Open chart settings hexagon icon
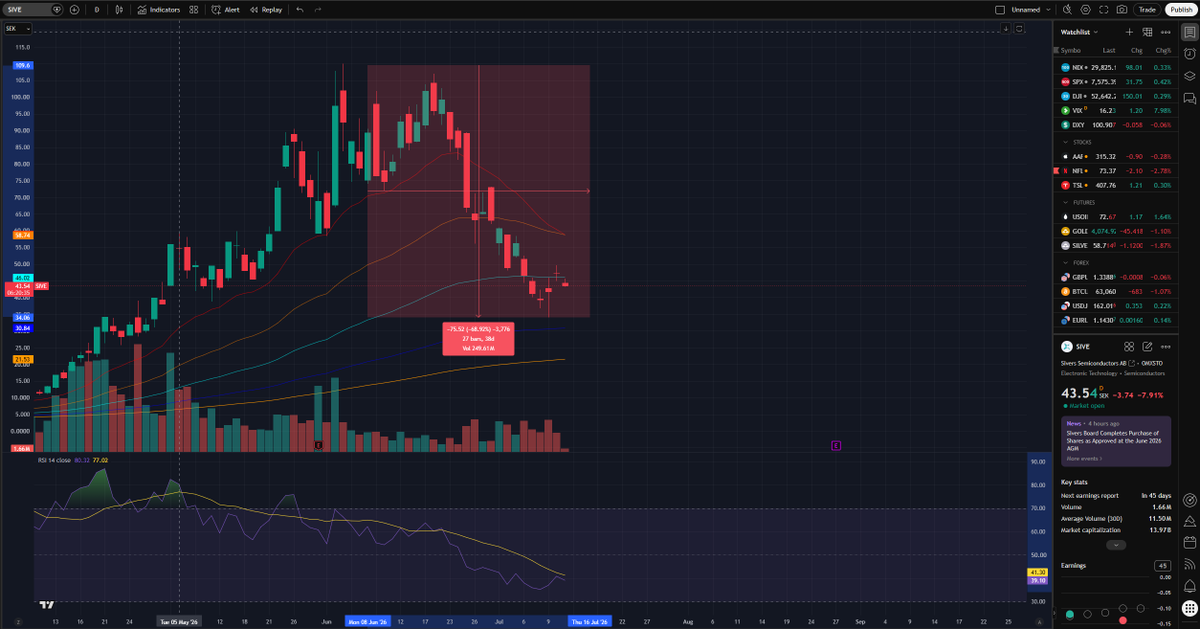This screenshot has width=1200, height=629. pos(1085,9)
